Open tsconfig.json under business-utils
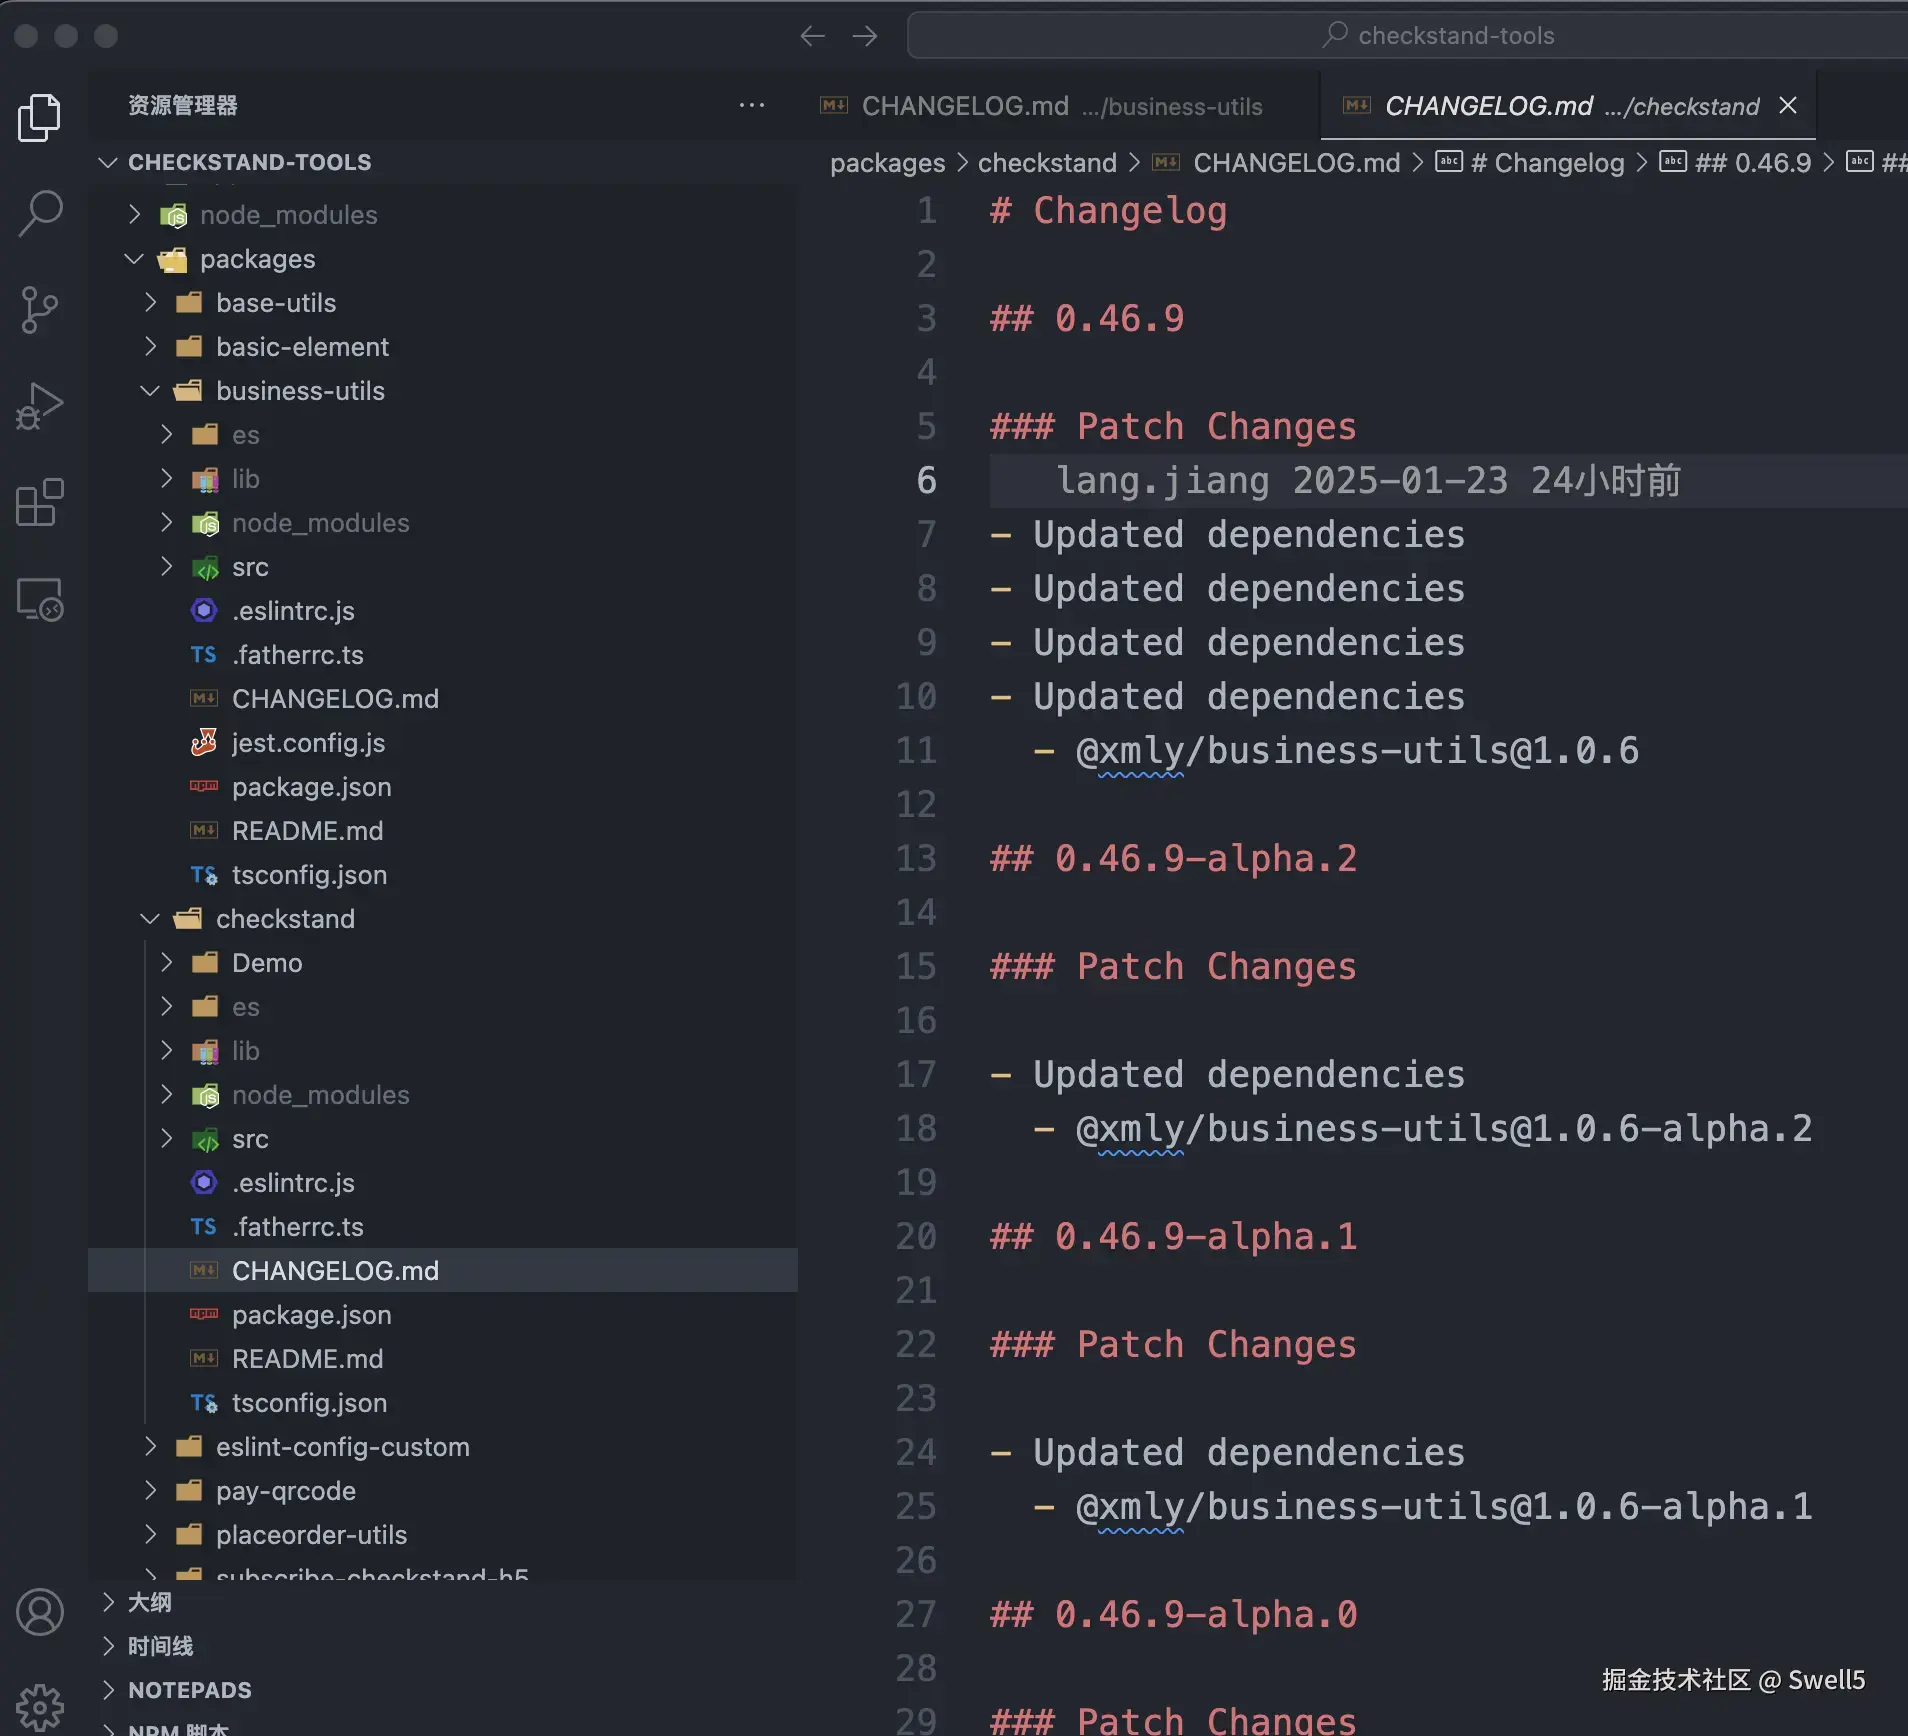This screenshot has width=1908, height=1736. pyautogui.click(x=443, y=875)
